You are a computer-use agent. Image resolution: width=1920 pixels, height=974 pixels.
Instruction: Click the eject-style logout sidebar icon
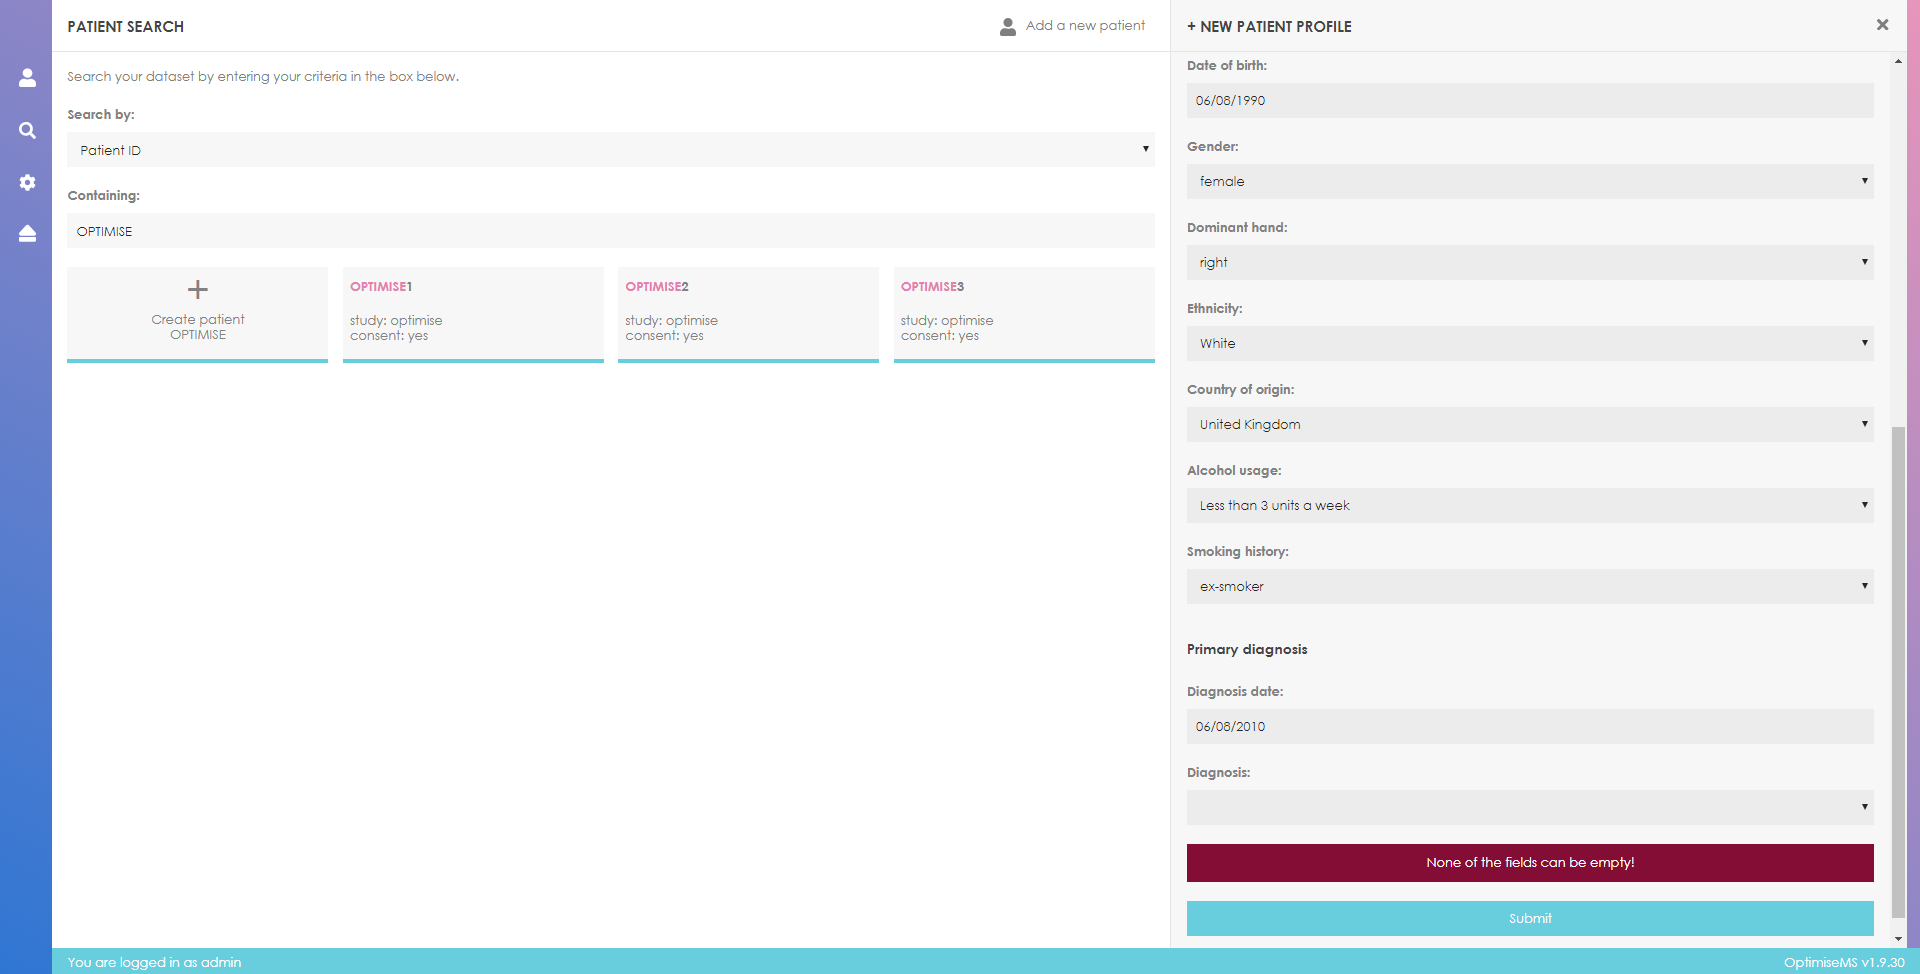[x=27, y=233]
